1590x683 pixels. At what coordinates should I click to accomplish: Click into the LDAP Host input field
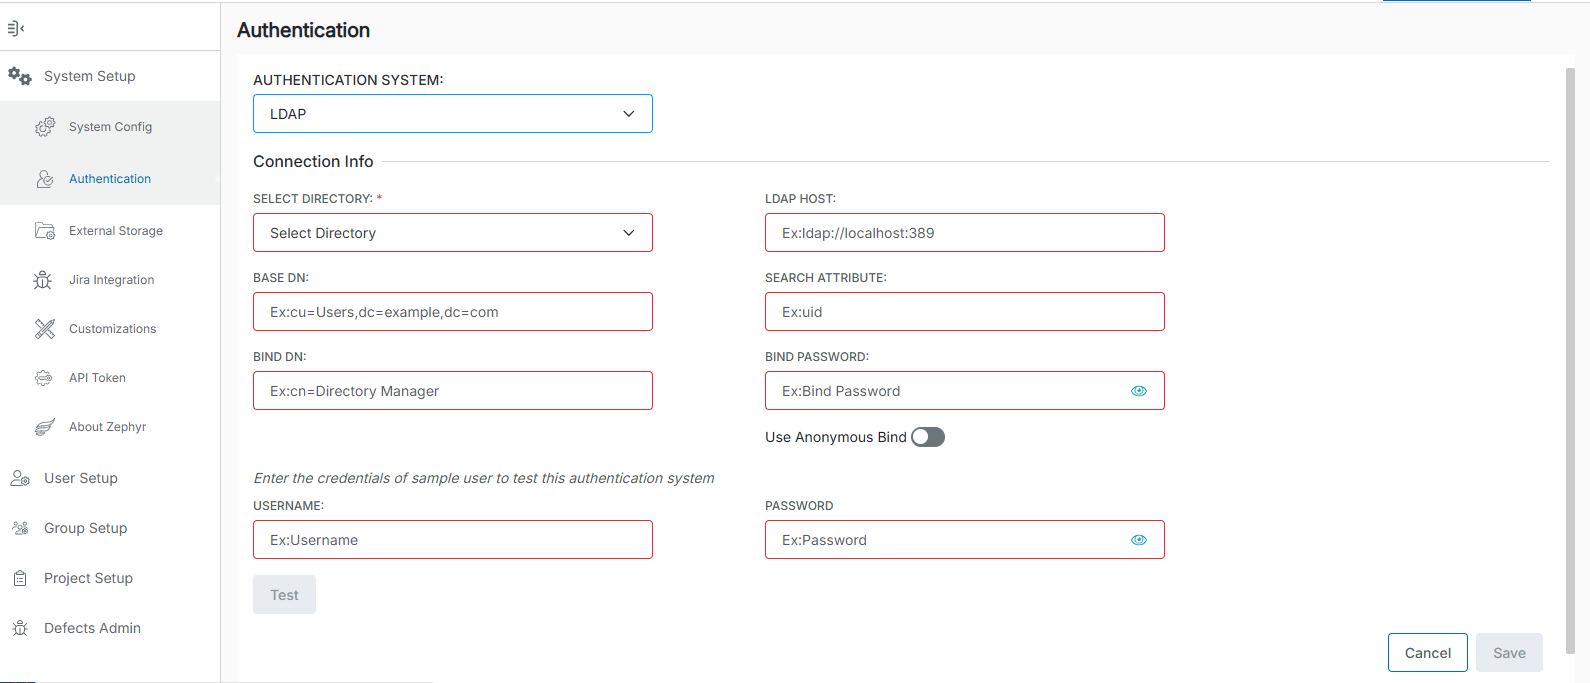tap(964, 233)
